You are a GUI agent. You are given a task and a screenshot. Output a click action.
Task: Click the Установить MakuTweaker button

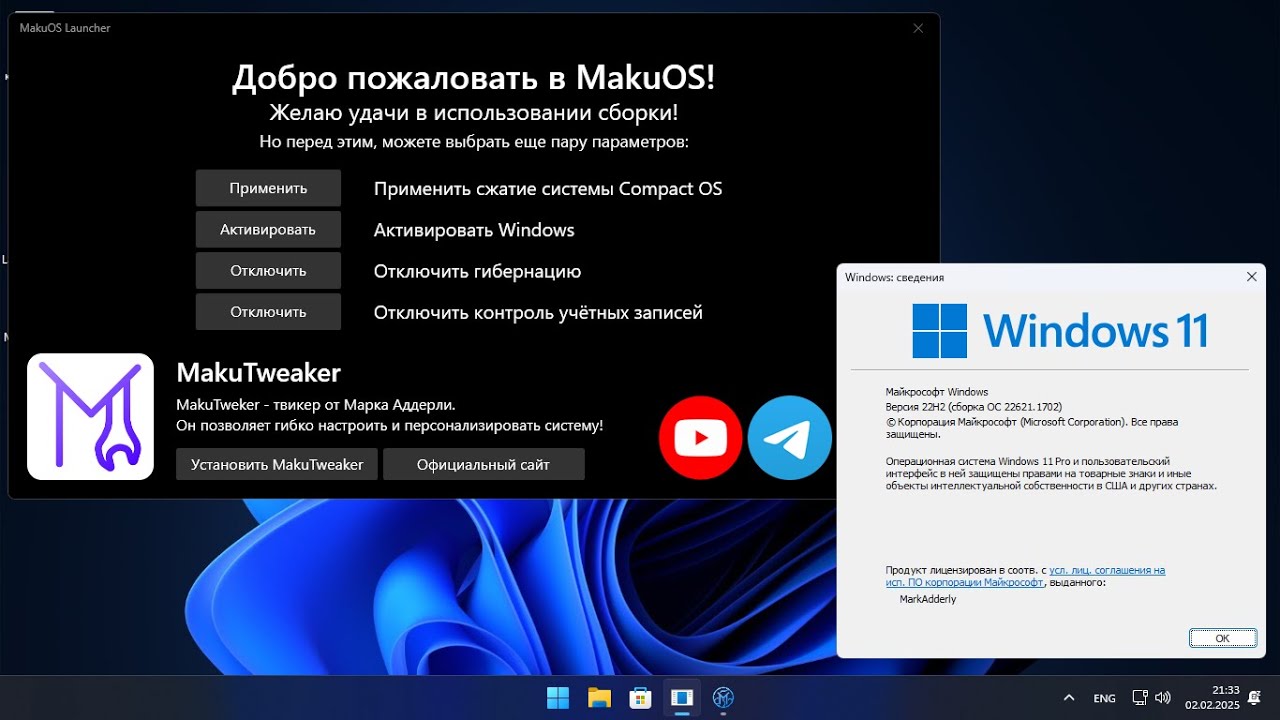click(277, 464)
